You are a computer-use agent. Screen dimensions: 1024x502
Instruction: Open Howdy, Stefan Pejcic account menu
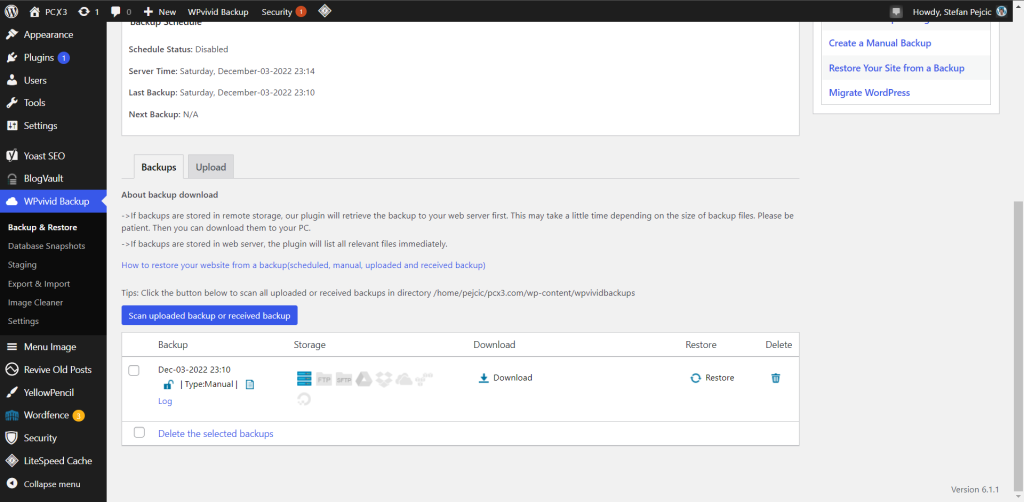click(x=961, y=12)
